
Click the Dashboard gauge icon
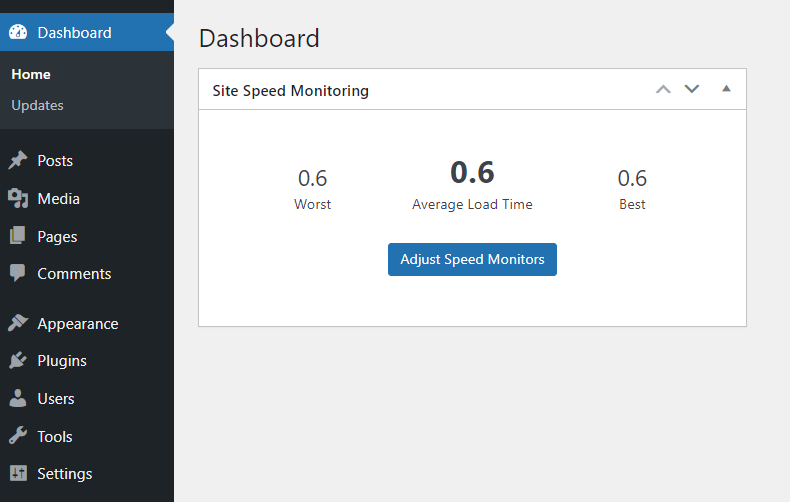point(18,32)
